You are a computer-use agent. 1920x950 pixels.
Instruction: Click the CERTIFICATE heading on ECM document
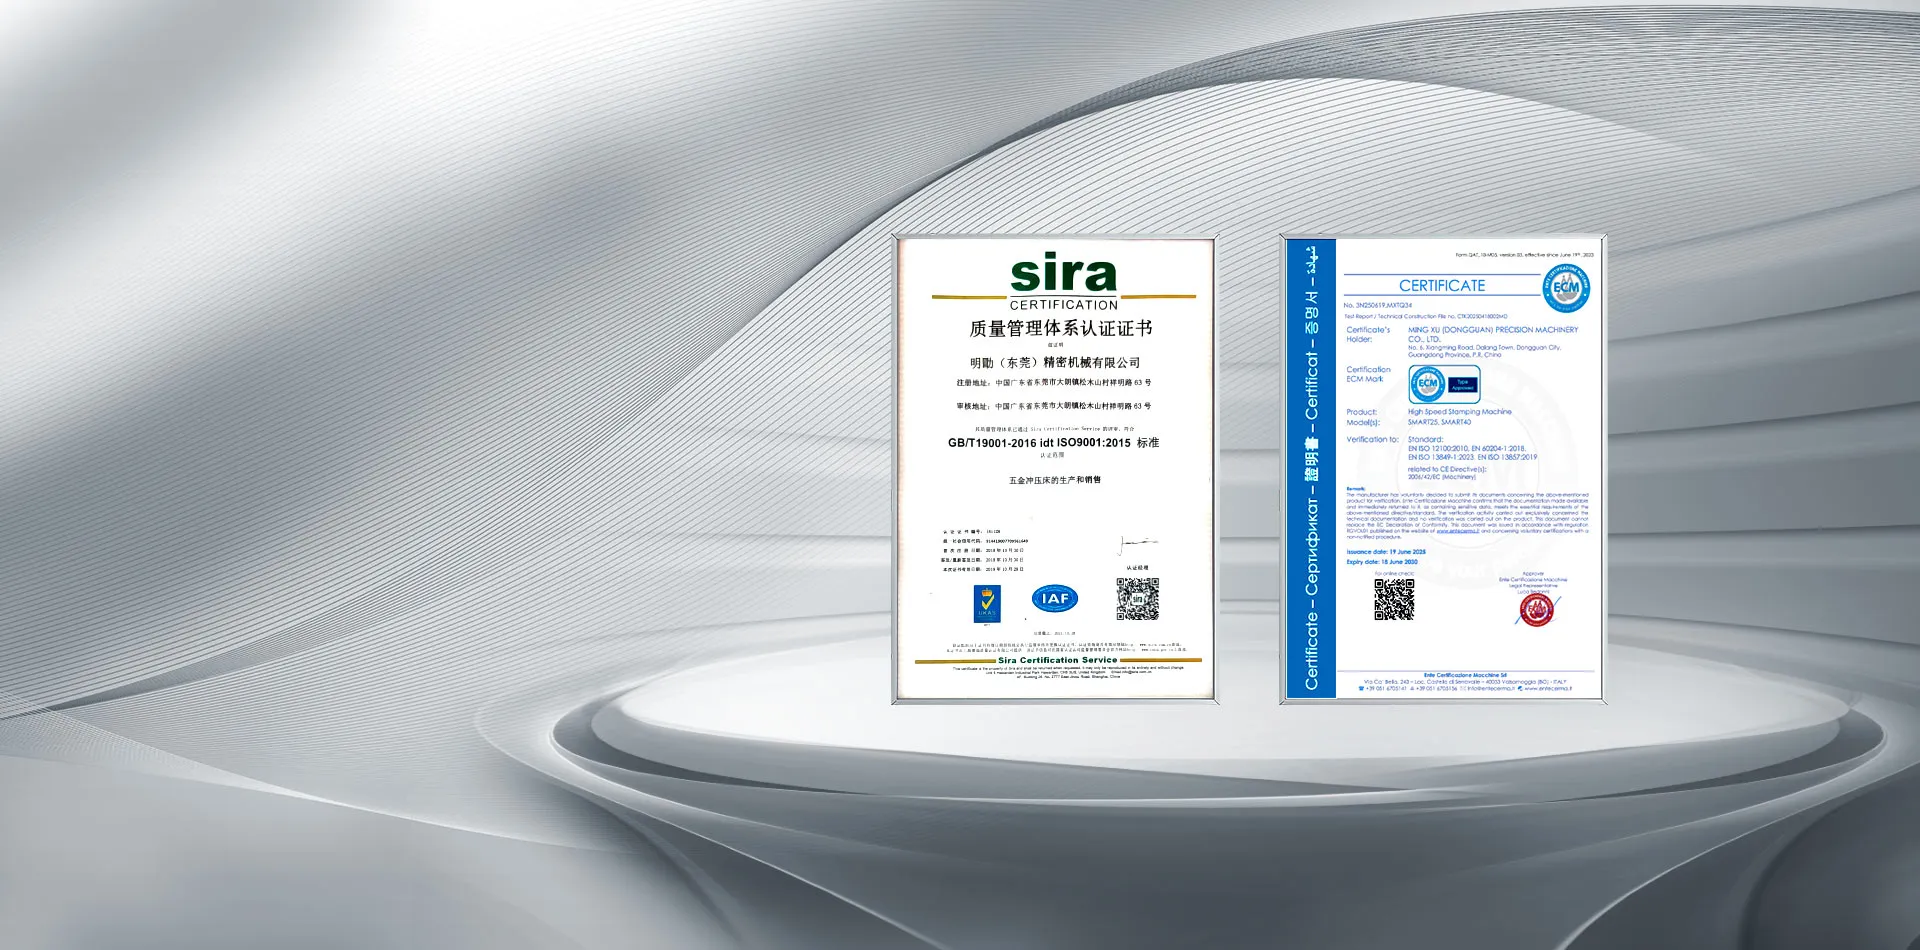[1441, 286]
